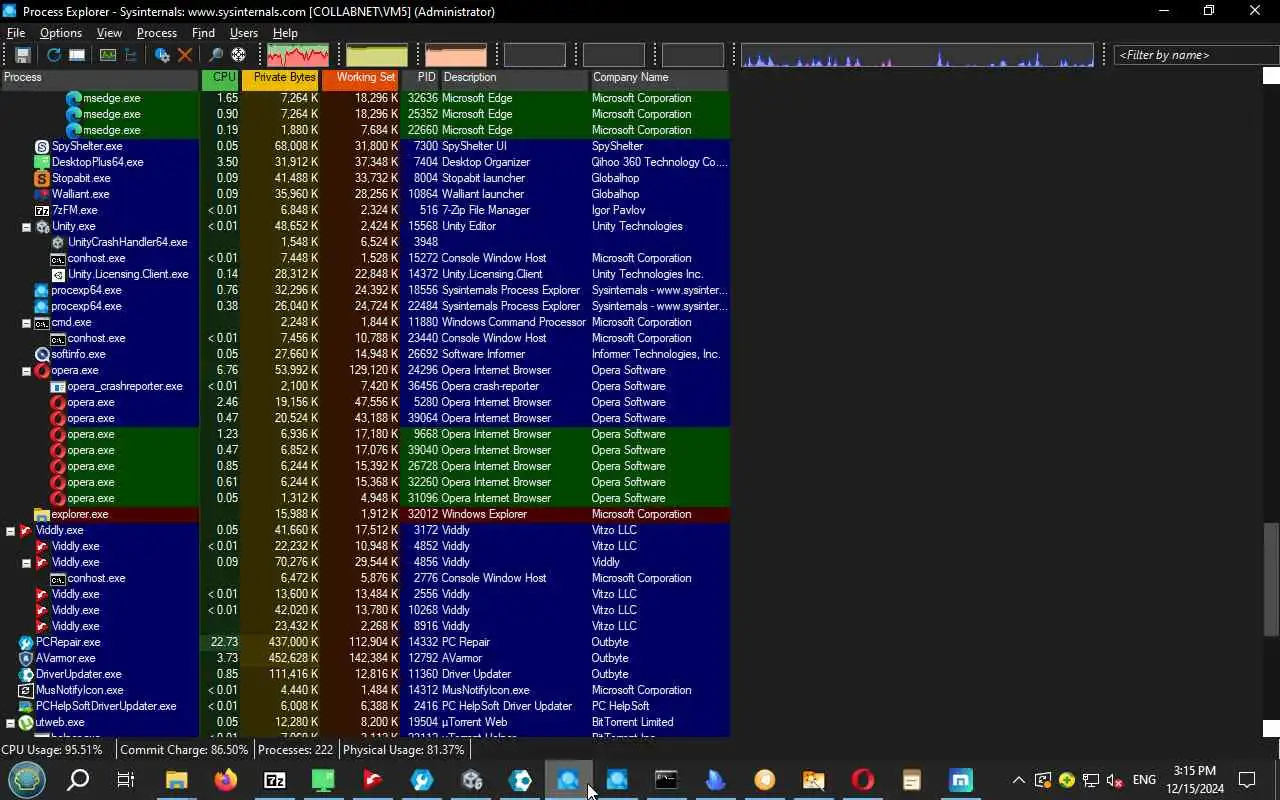Click the AVarmor.exe process icon
Image resolution: width=1280 pixels, height=800 pixels.
26,658
